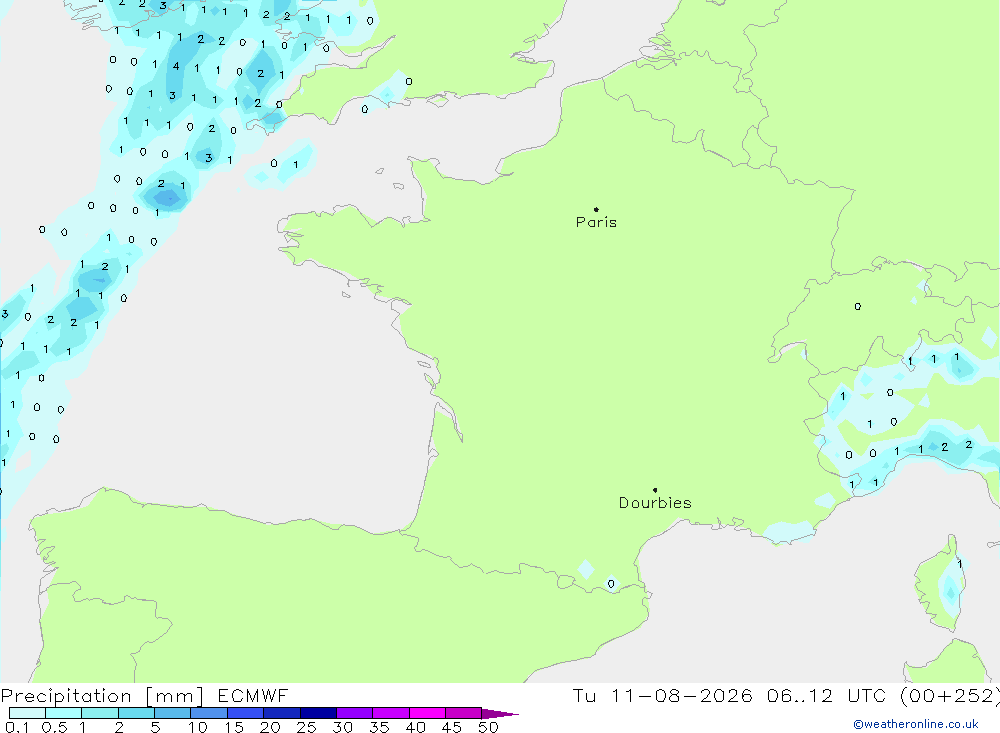This screenshot has height=733, width=1000.
Task: Select the 2–5 mm legend color swatch
Action: pyautogui.click(x=136, y=713)
